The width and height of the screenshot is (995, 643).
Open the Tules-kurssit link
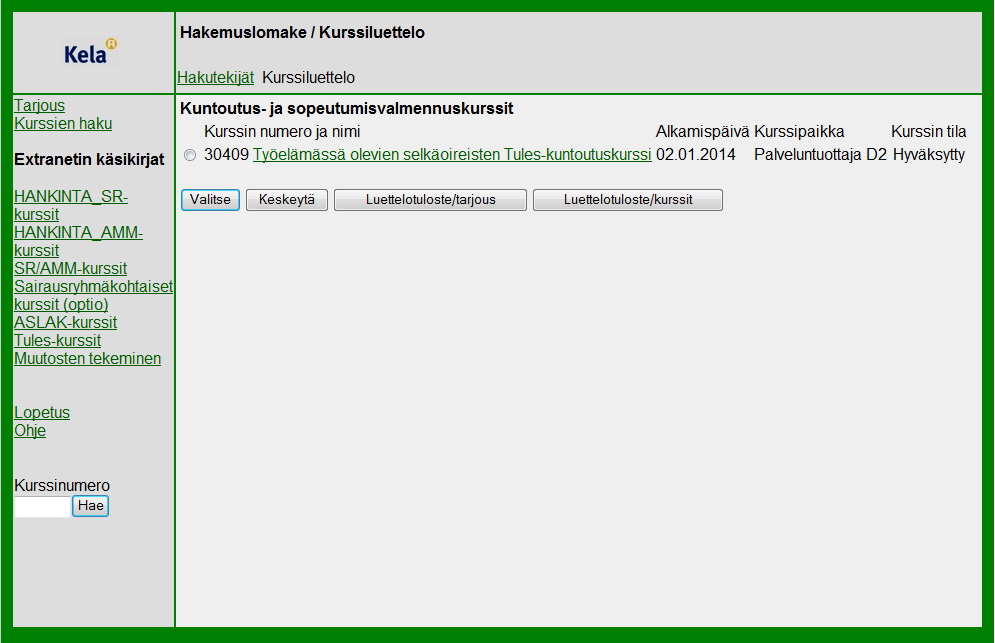click(57, 340)
